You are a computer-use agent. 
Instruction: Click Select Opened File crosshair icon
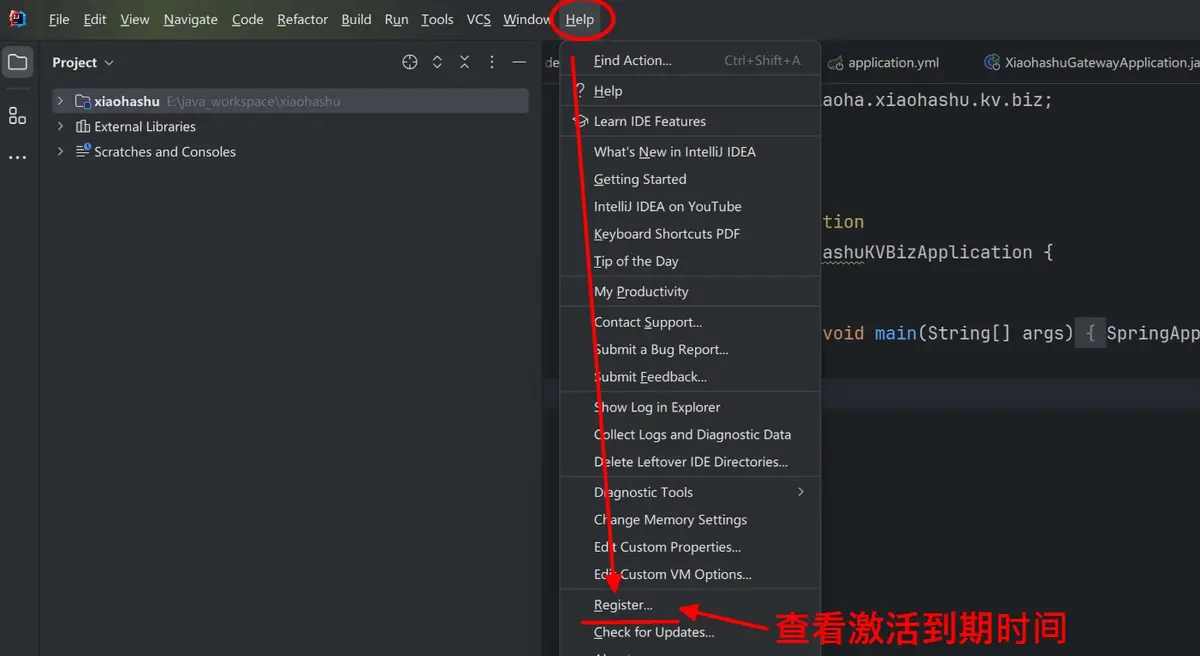point(409,62)
